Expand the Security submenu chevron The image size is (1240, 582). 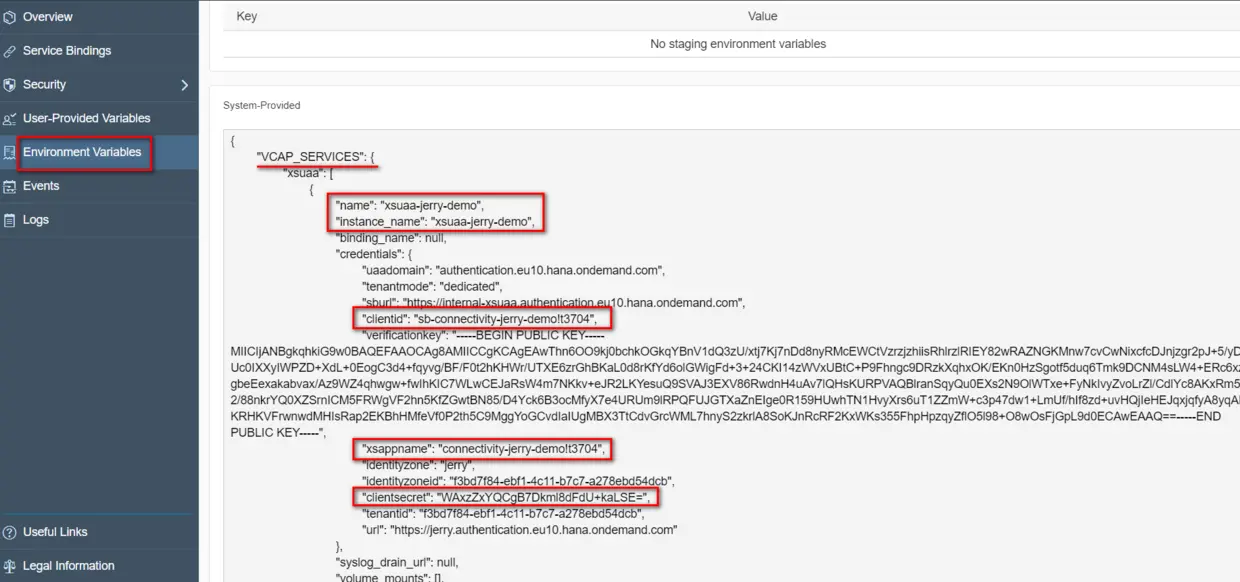(184, 85)
